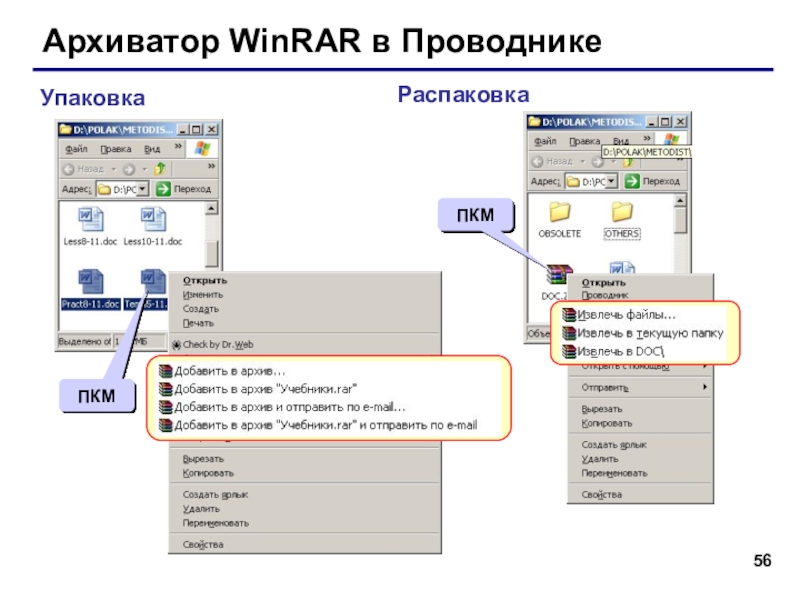Choose Создать ярлык in document context menu
This screenshot has height=600, width=800.
point(215,495)
